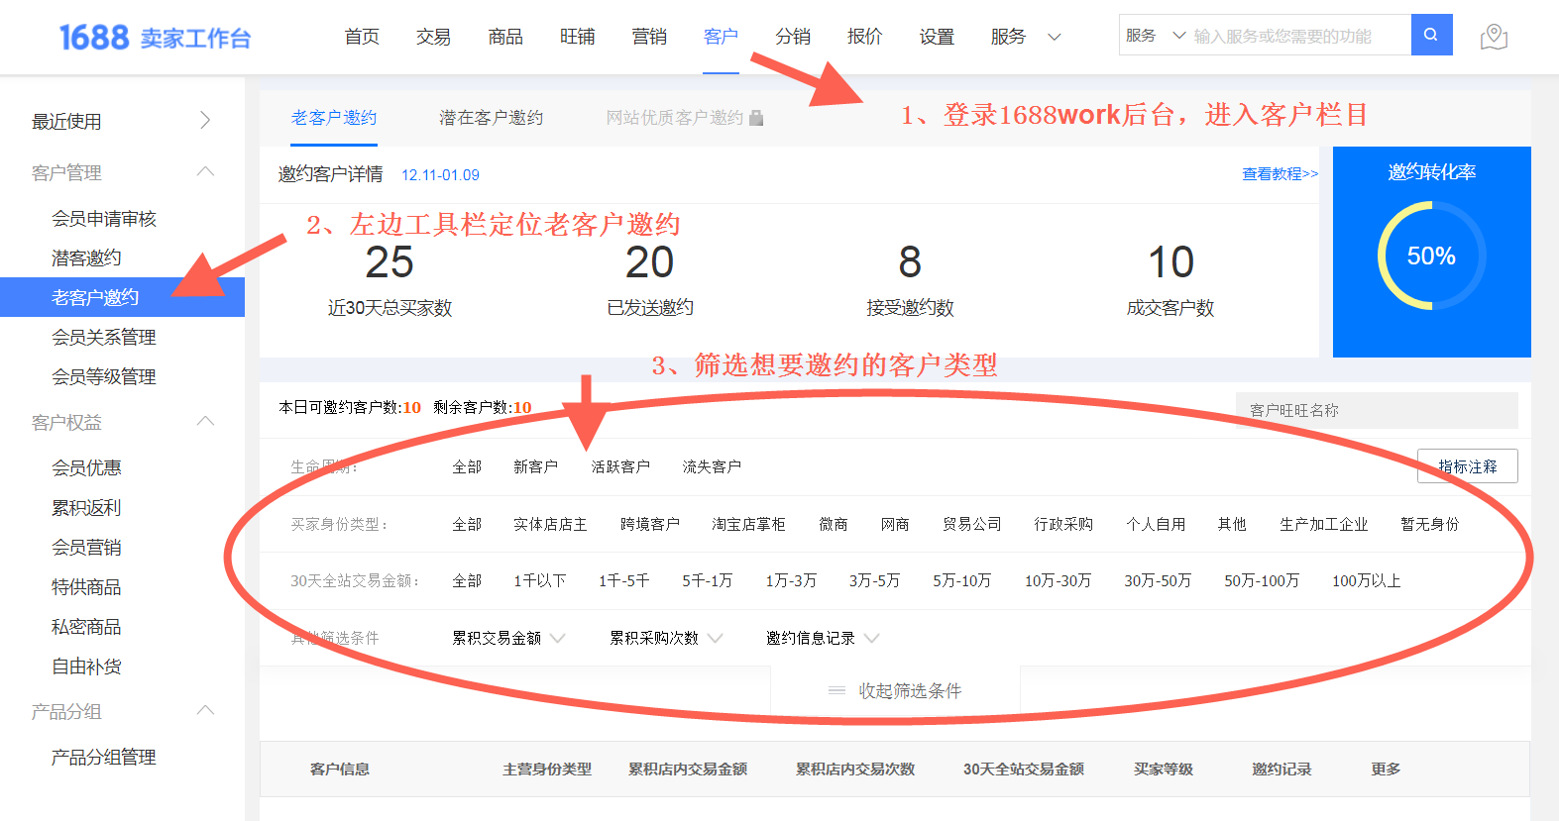Click the top search input field
The width and height of the screenshot is (1559, 821).
1300,35
